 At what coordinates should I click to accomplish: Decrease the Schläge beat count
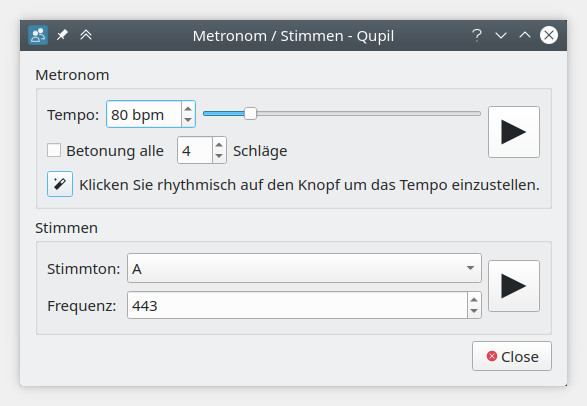click(x=219, y=156)
